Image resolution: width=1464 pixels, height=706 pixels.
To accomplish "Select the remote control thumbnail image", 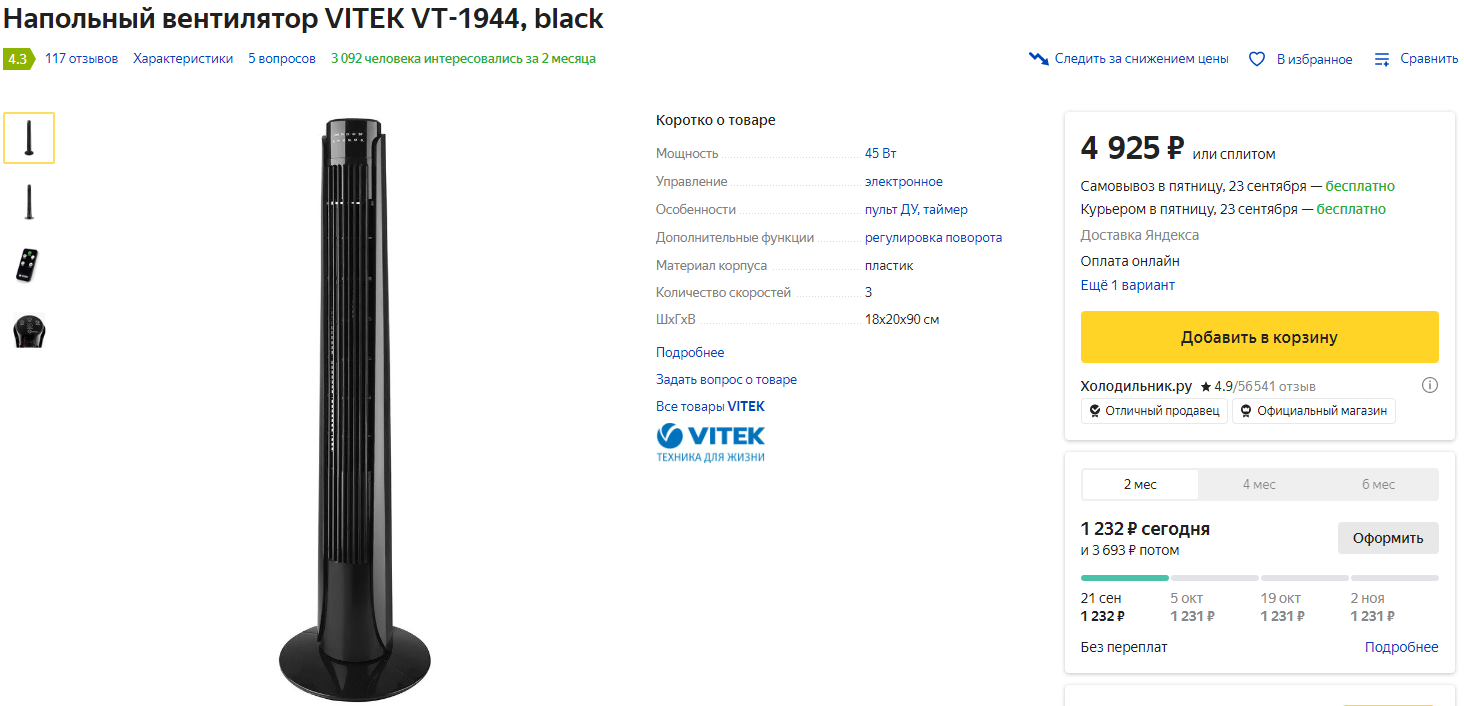I will (x=29, y=265).
